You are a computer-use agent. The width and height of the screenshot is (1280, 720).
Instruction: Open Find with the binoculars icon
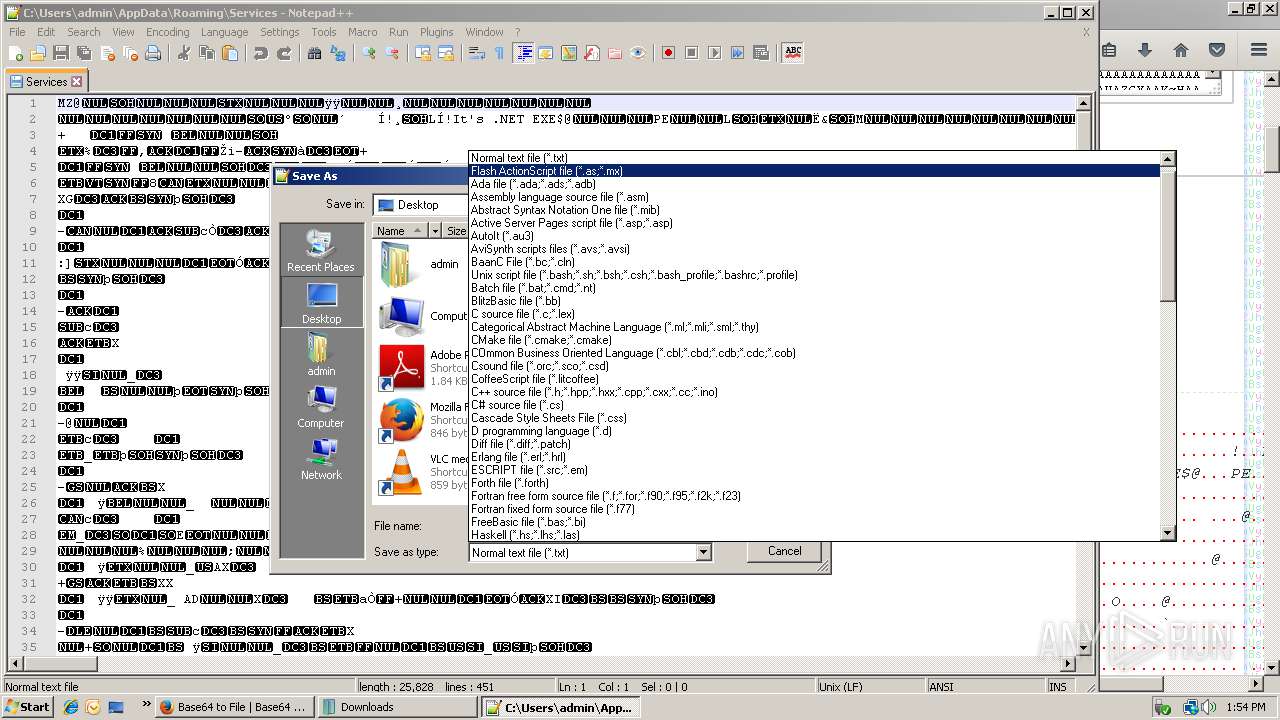click(x=314, y=53)
